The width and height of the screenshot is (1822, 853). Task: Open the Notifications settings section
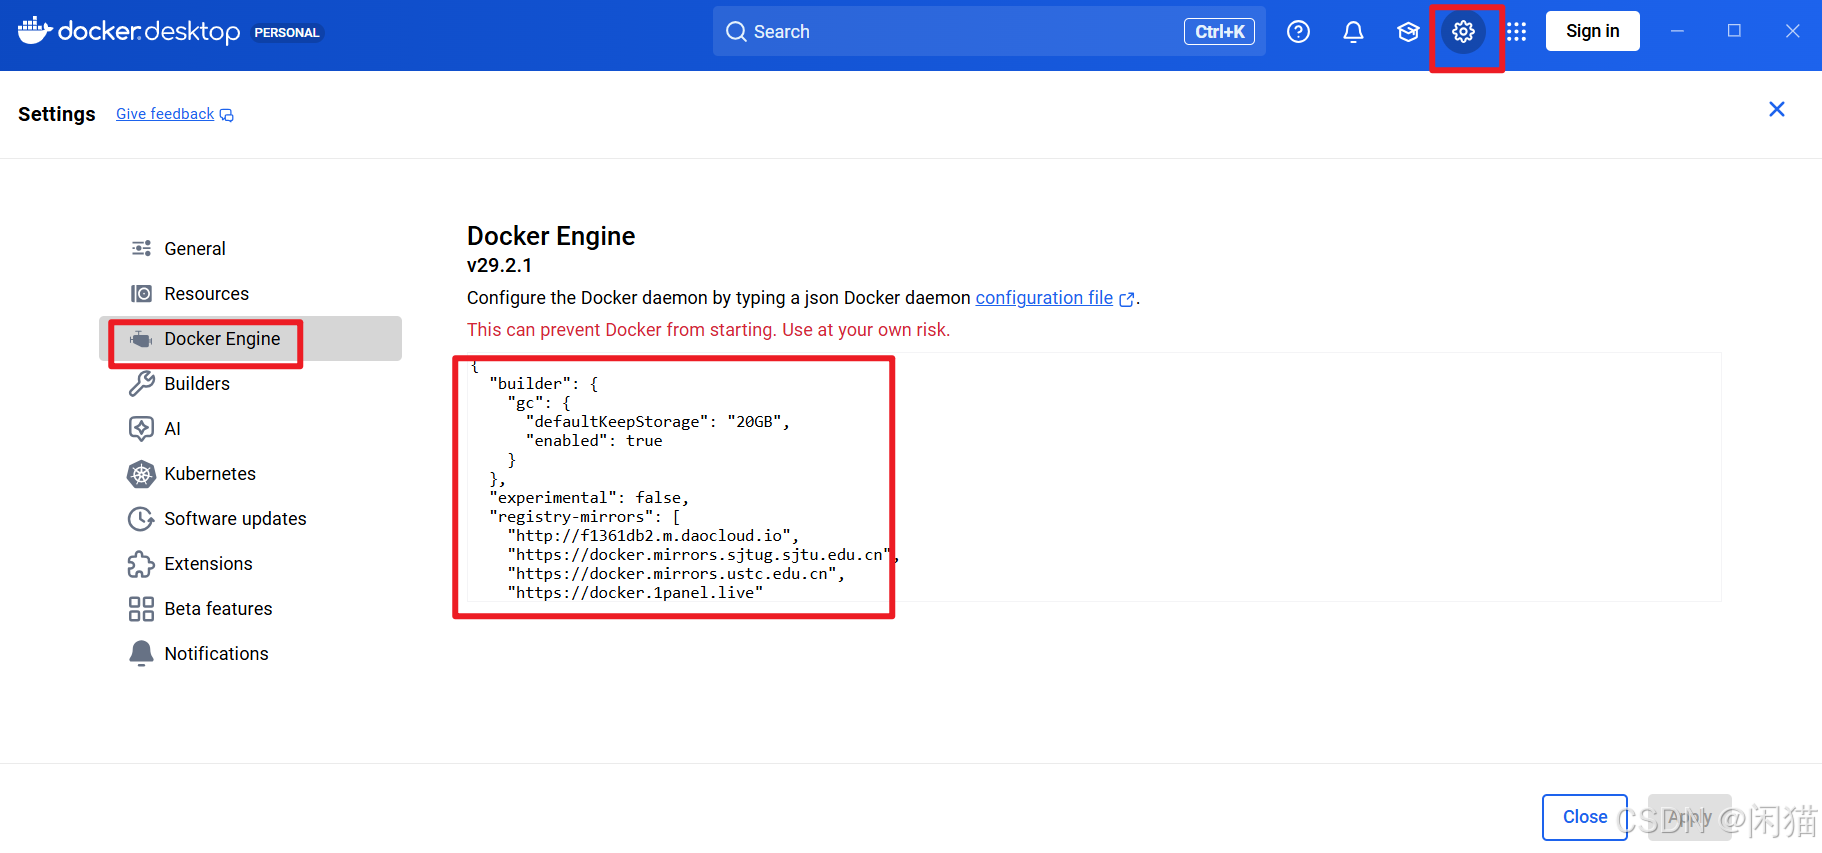pos(250,654)
